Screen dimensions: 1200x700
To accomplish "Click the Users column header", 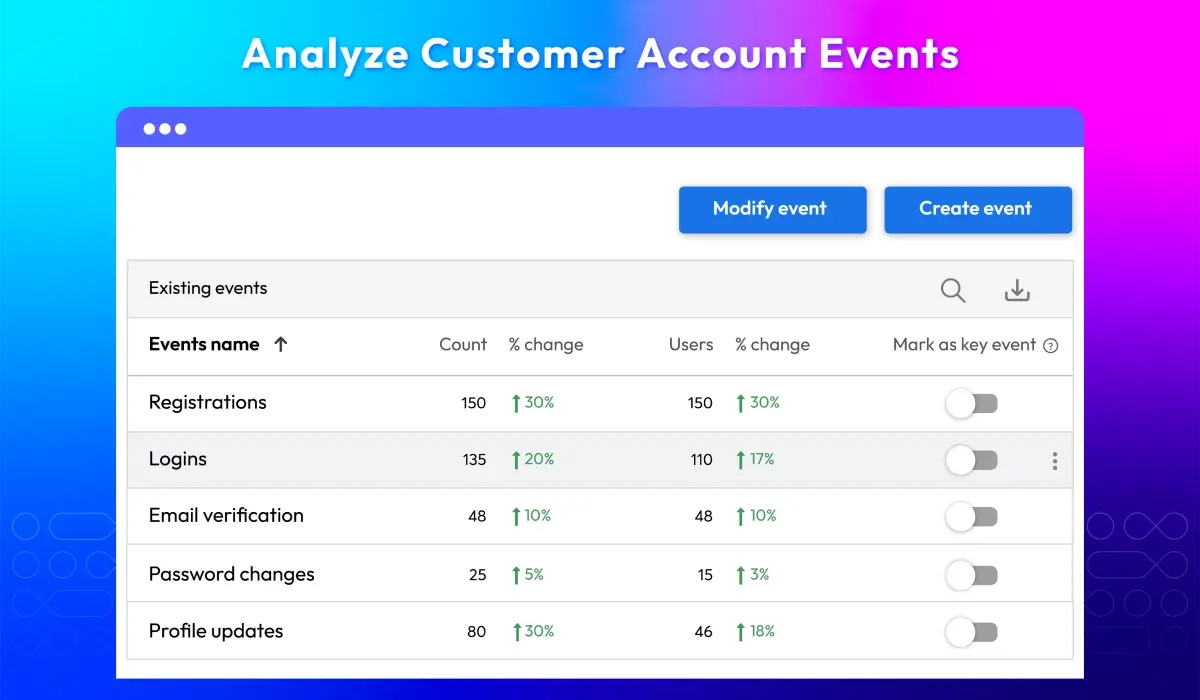I will (x=691, y=344).
